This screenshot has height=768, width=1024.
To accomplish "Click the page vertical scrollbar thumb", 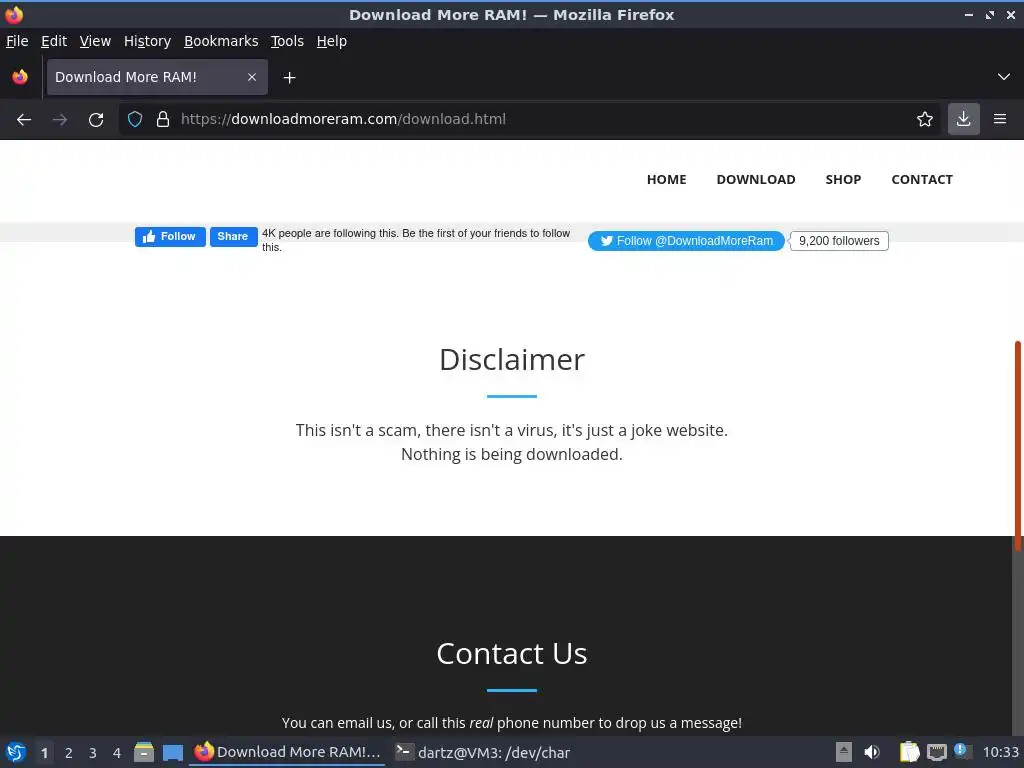I will [x=1017, y=445].
